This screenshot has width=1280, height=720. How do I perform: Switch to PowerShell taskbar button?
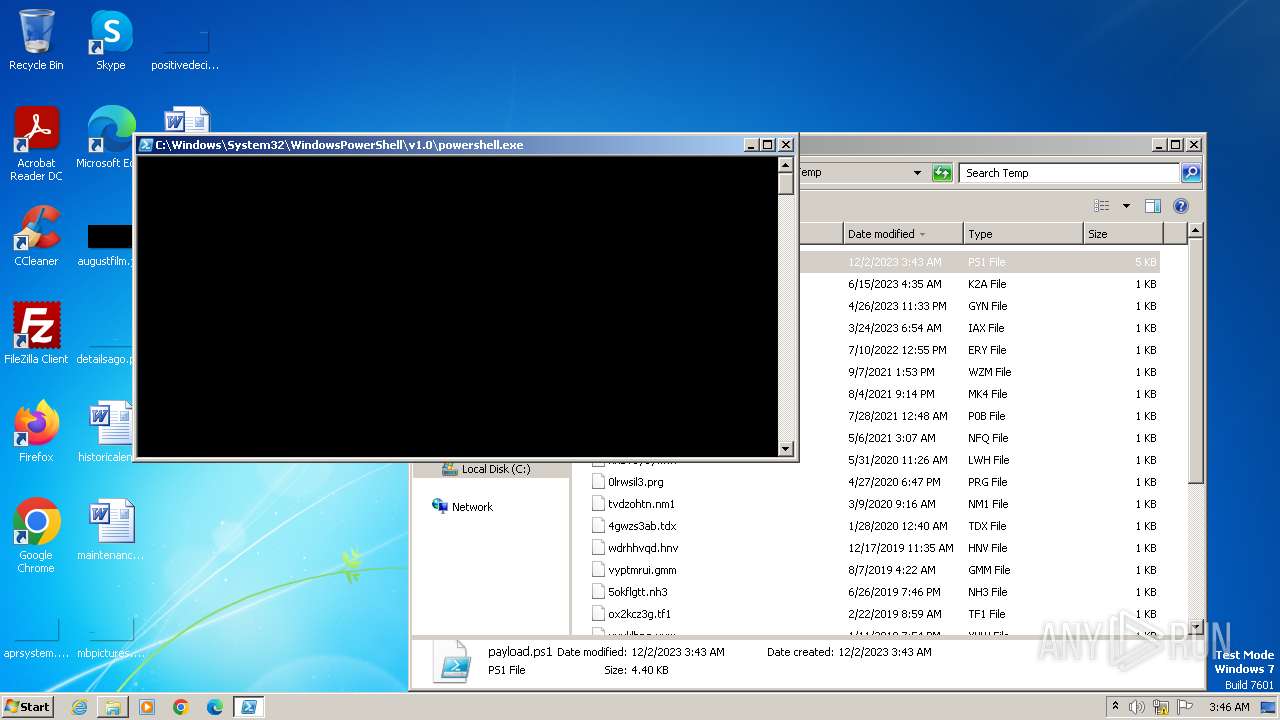[249, 707]
